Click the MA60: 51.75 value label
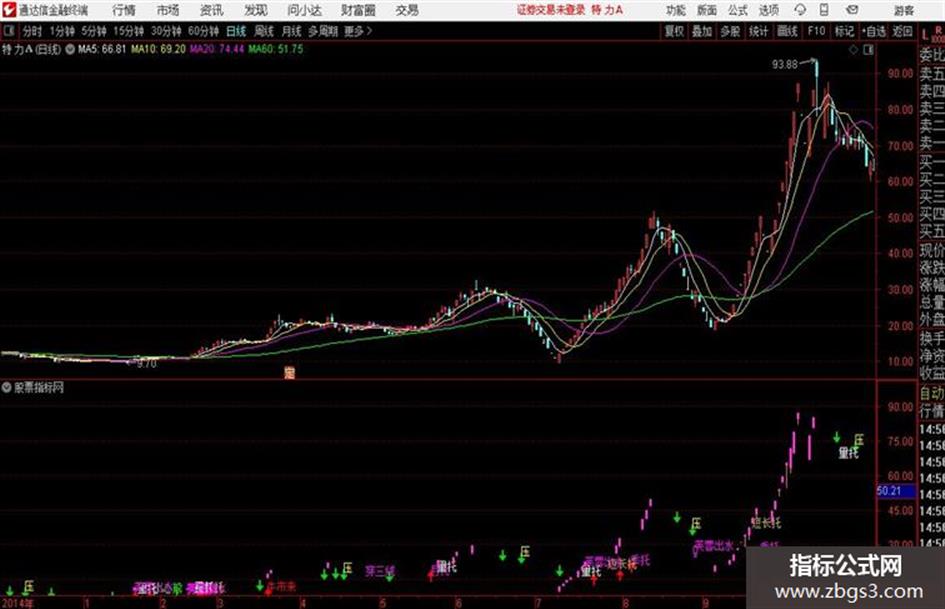The image size is (945, 609). tap(276, 49)
